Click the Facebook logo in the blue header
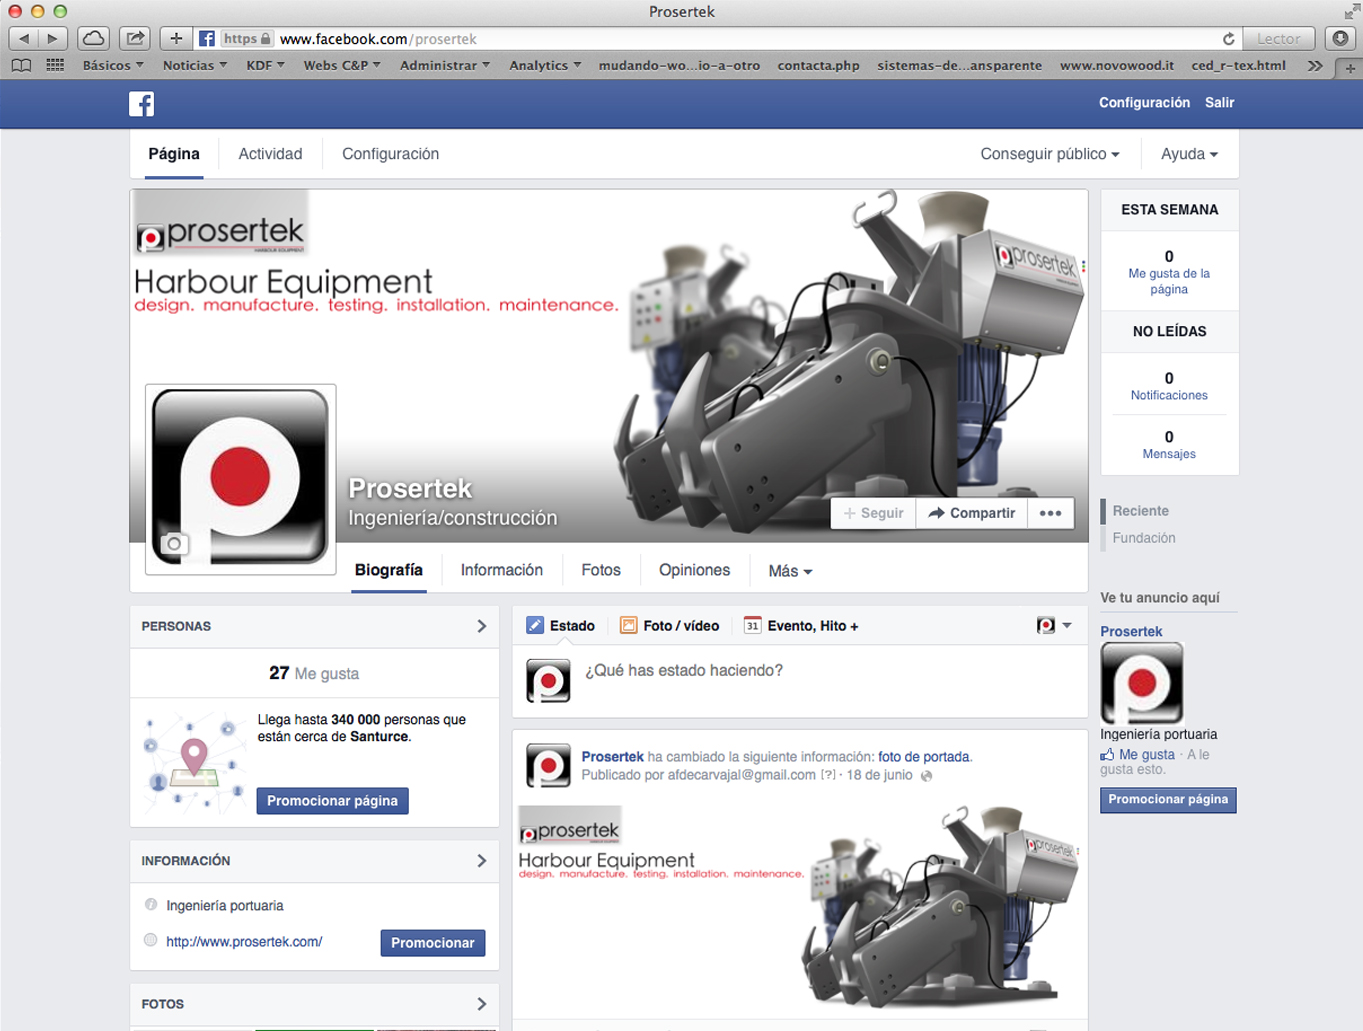The width and height of the screenshot is (1363, 1031). (x=141, y=103)
